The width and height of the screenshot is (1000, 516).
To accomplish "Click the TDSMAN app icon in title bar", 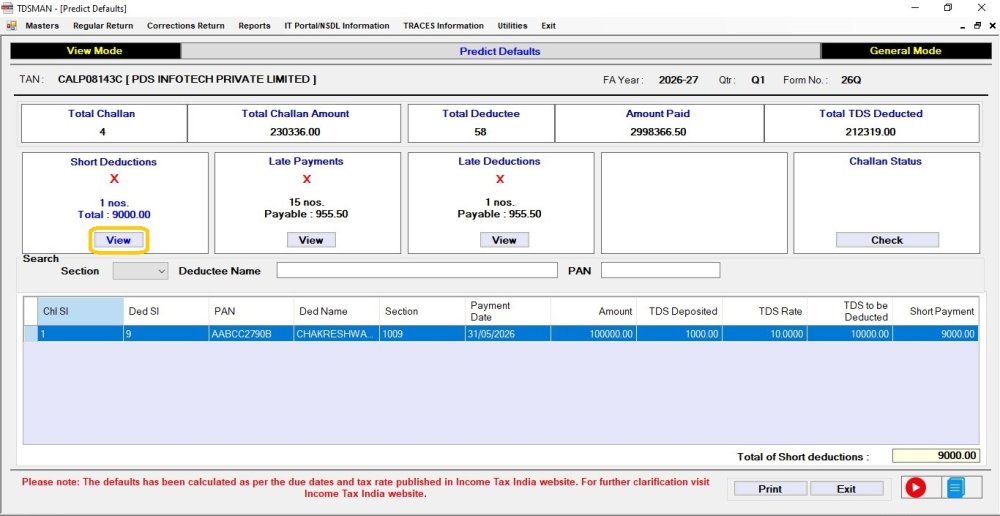I will [x=8, y=8].
